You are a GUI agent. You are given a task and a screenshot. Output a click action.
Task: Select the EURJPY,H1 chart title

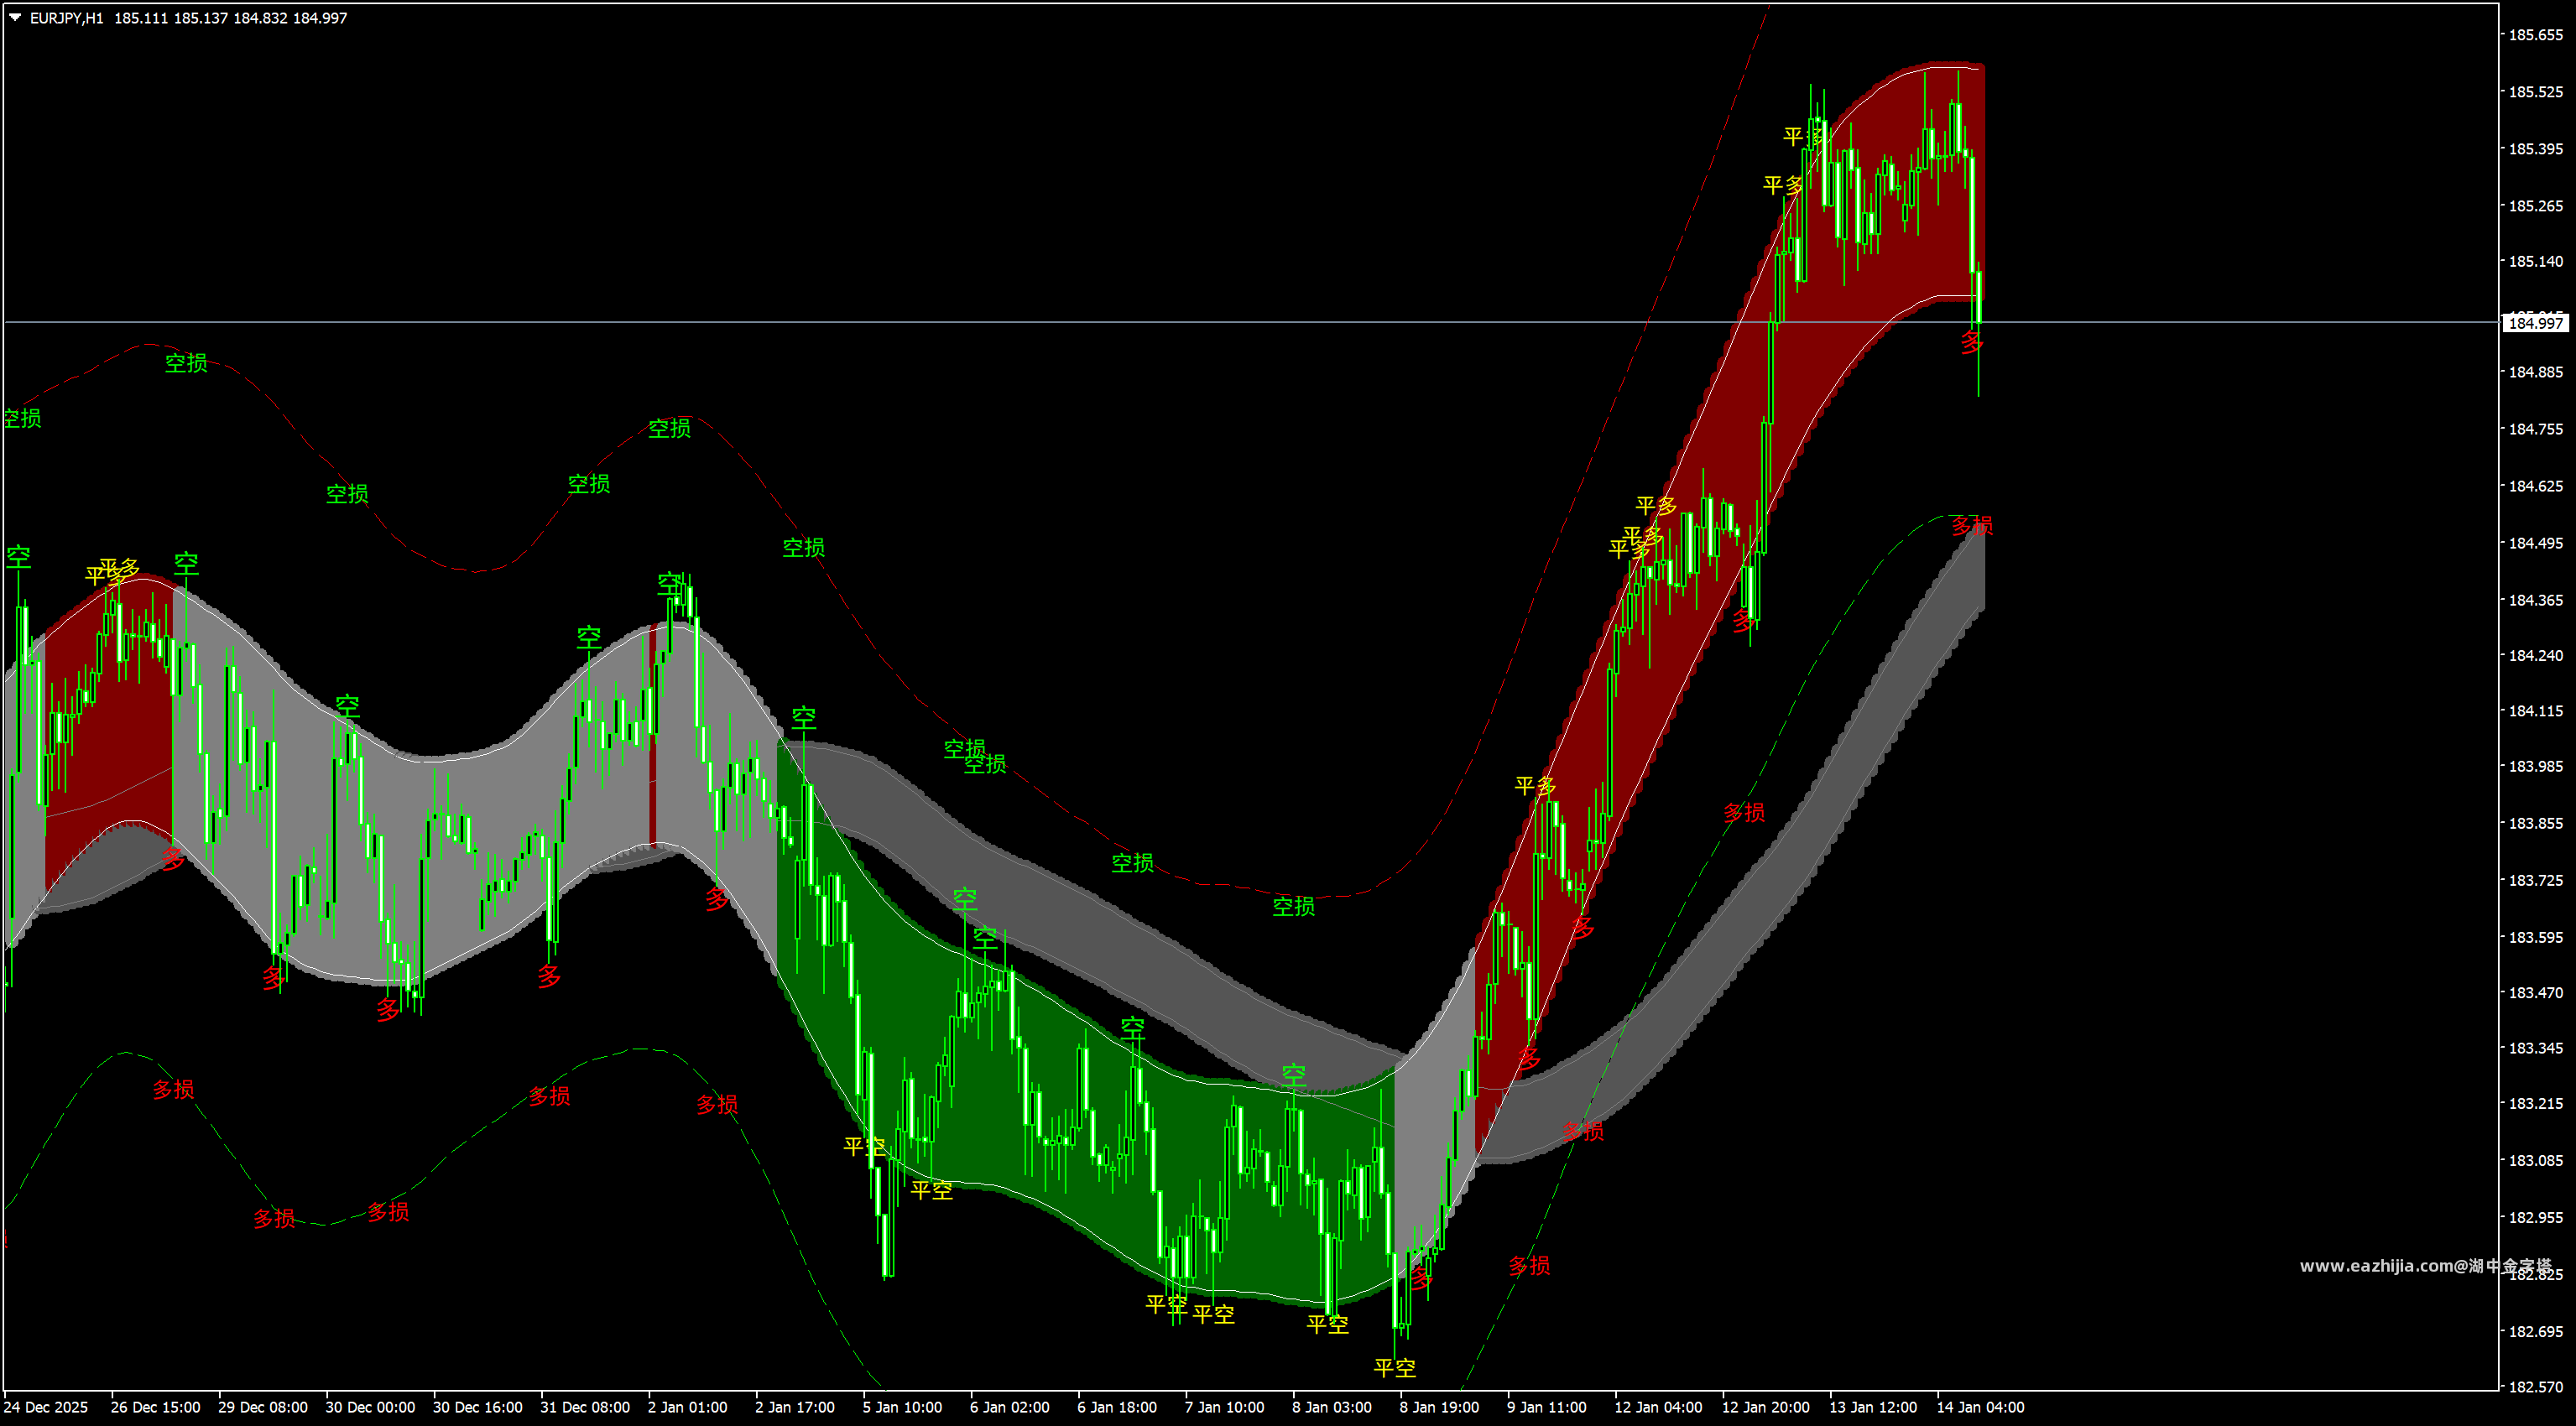pos(66,18)
